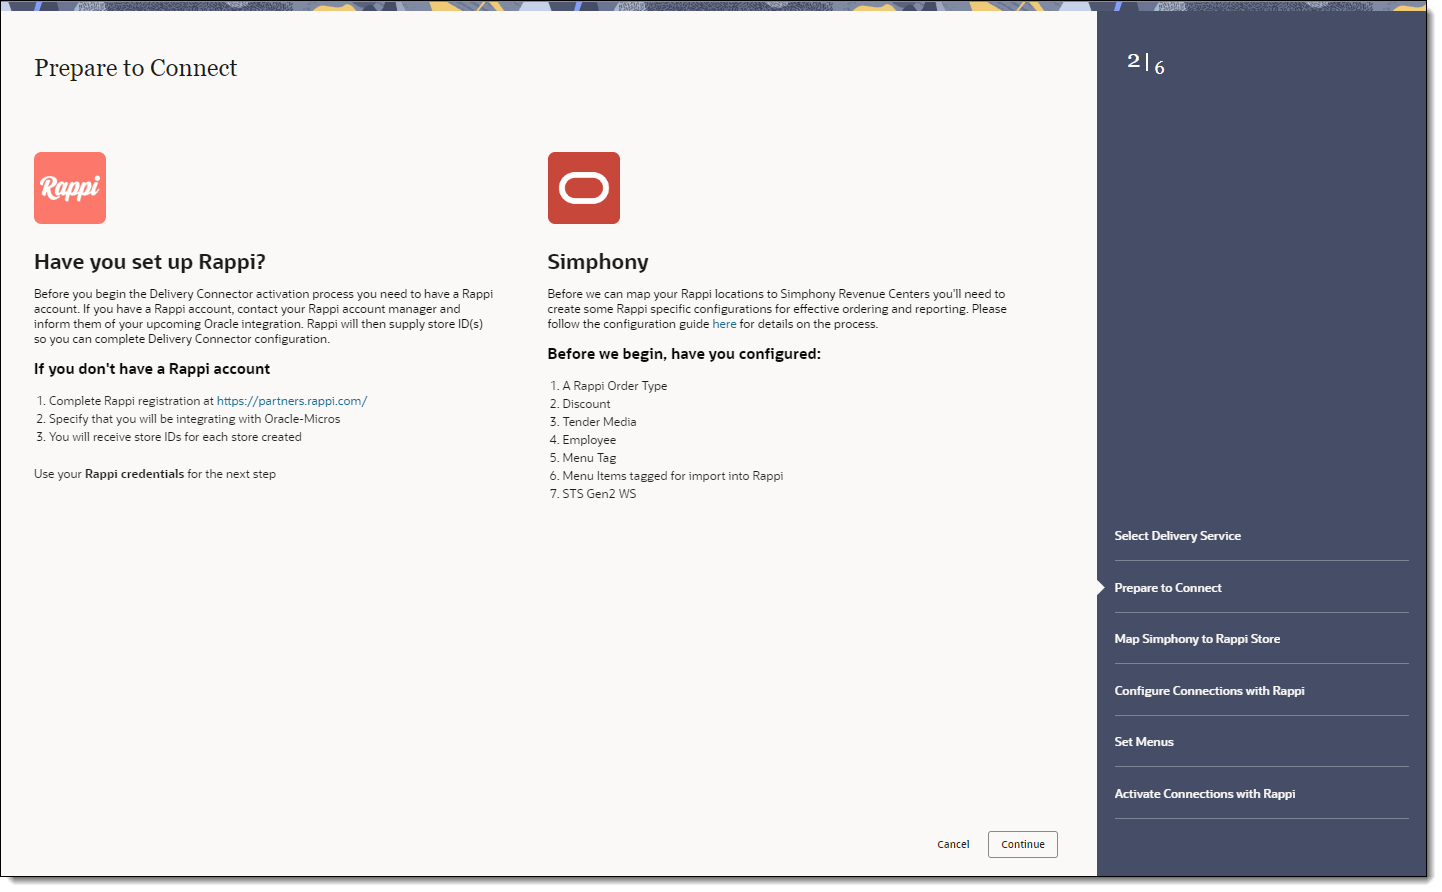Go to Select Delivery Service step
Screen dimensions: 1442x892
pos(1177,536)
